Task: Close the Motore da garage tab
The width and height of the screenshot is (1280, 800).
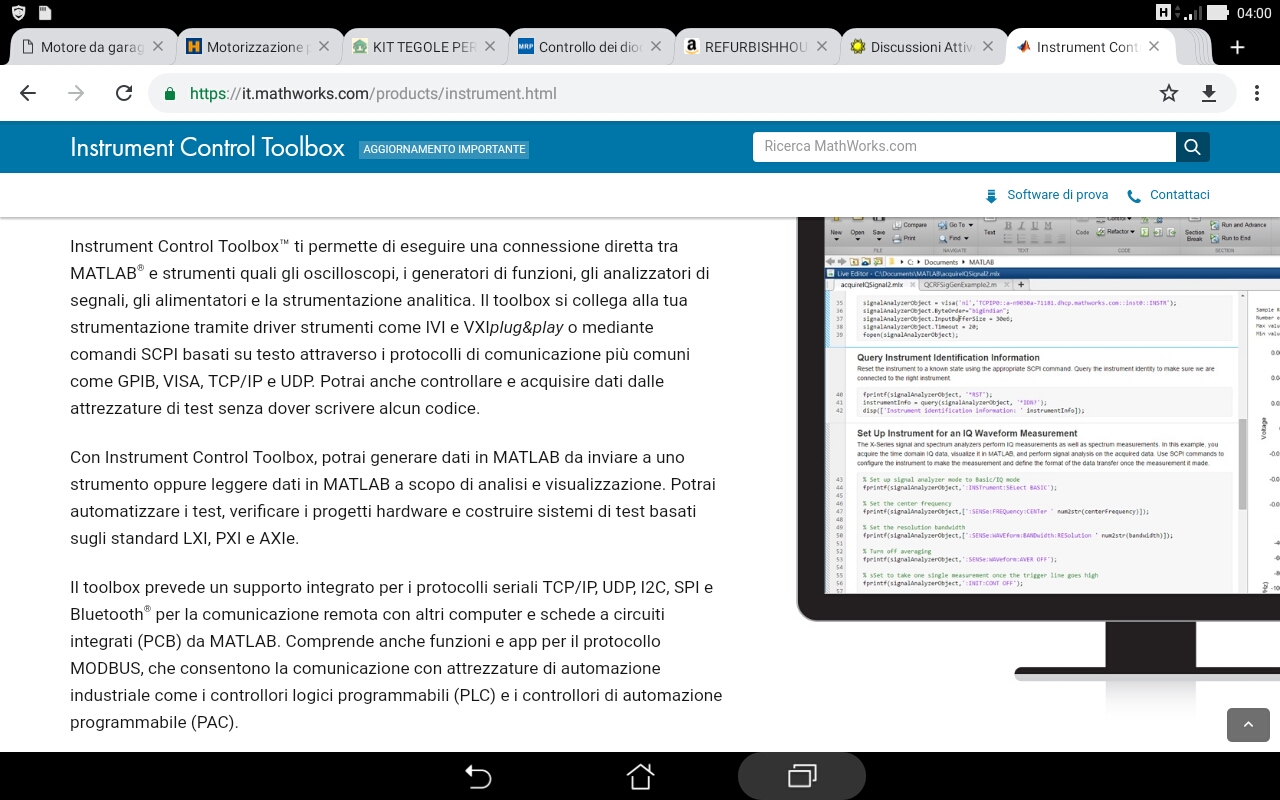Action: (x=157, y=47)
